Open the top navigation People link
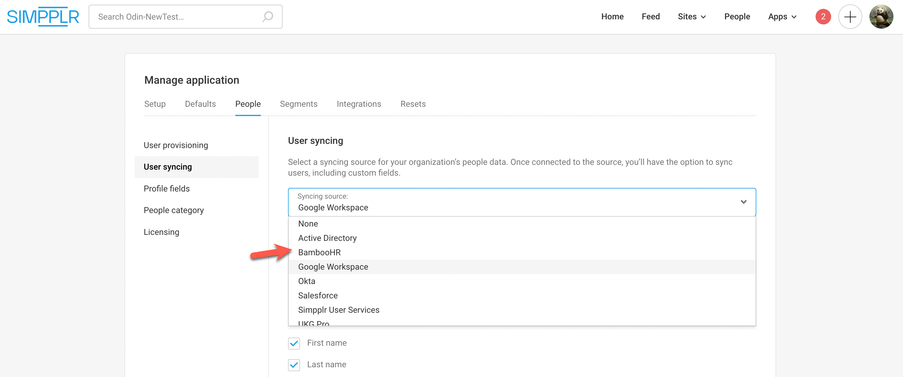This screenshot has height=377, width=903. [x=737, y=17]
